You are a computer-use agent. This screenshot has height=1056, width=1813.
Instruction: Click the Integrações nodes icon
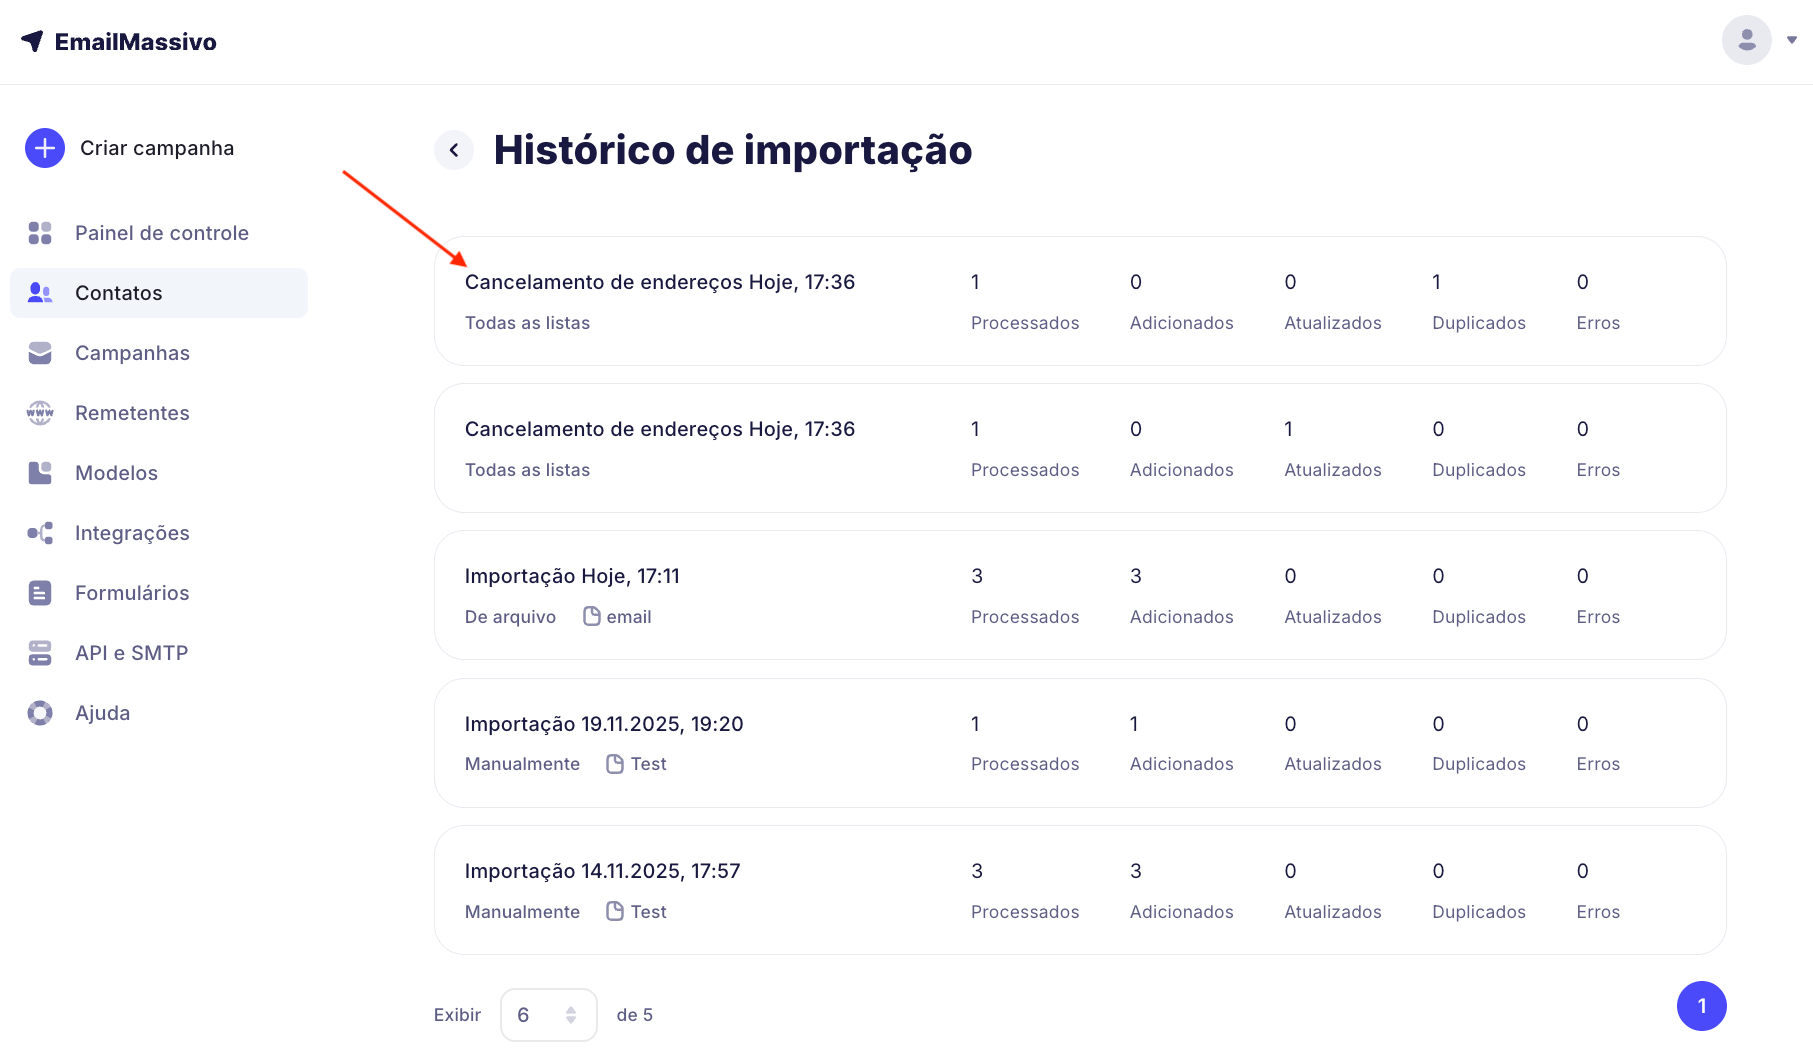(x=40, y=533)
